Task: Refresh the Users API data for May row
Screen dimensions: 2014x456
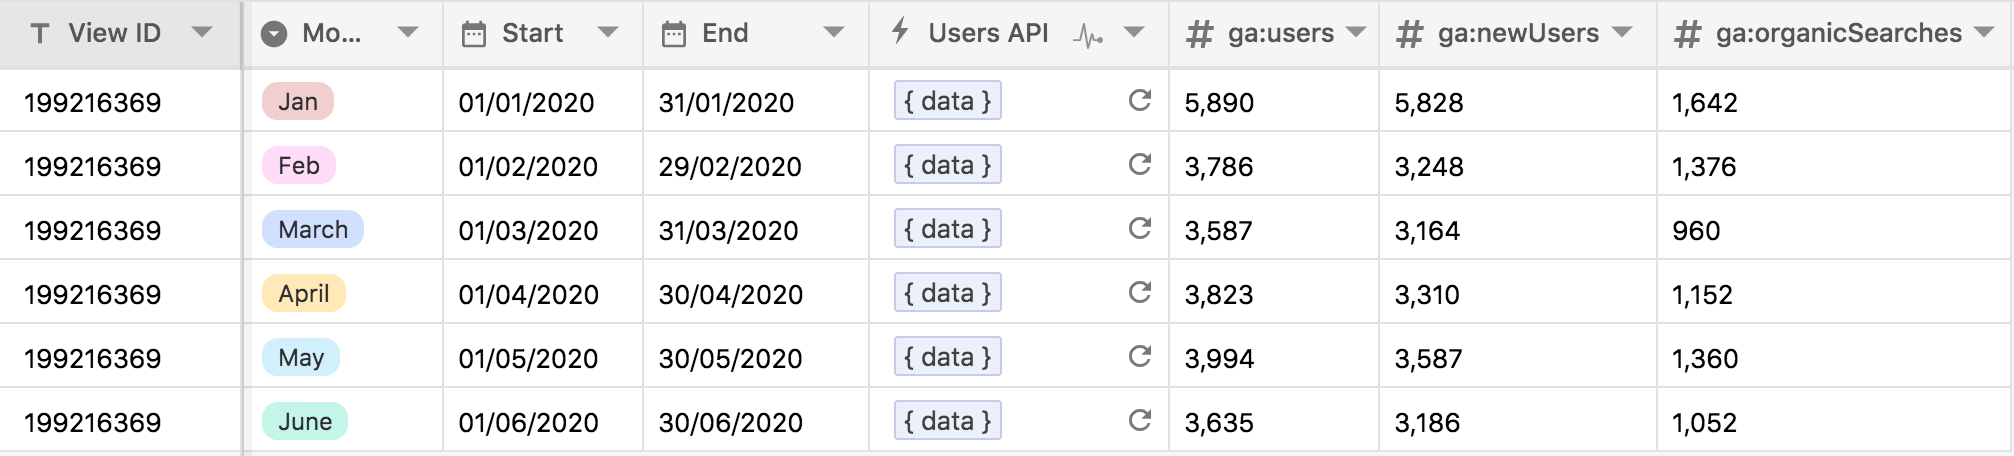Action: tap(1140, 356)
